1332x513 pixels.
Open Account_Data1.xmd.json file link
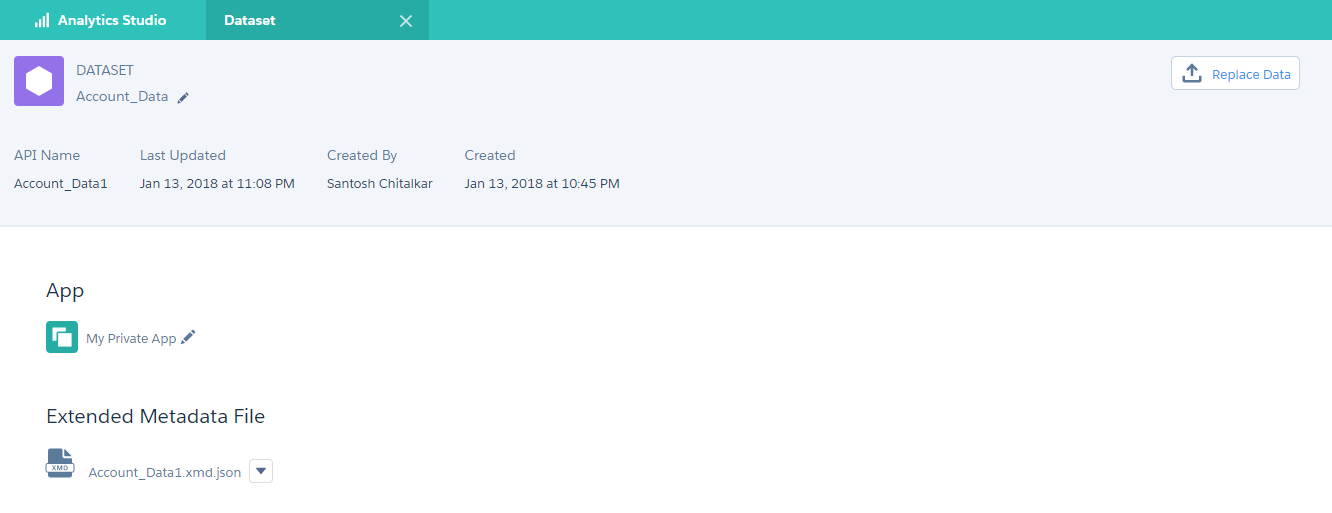165,472
